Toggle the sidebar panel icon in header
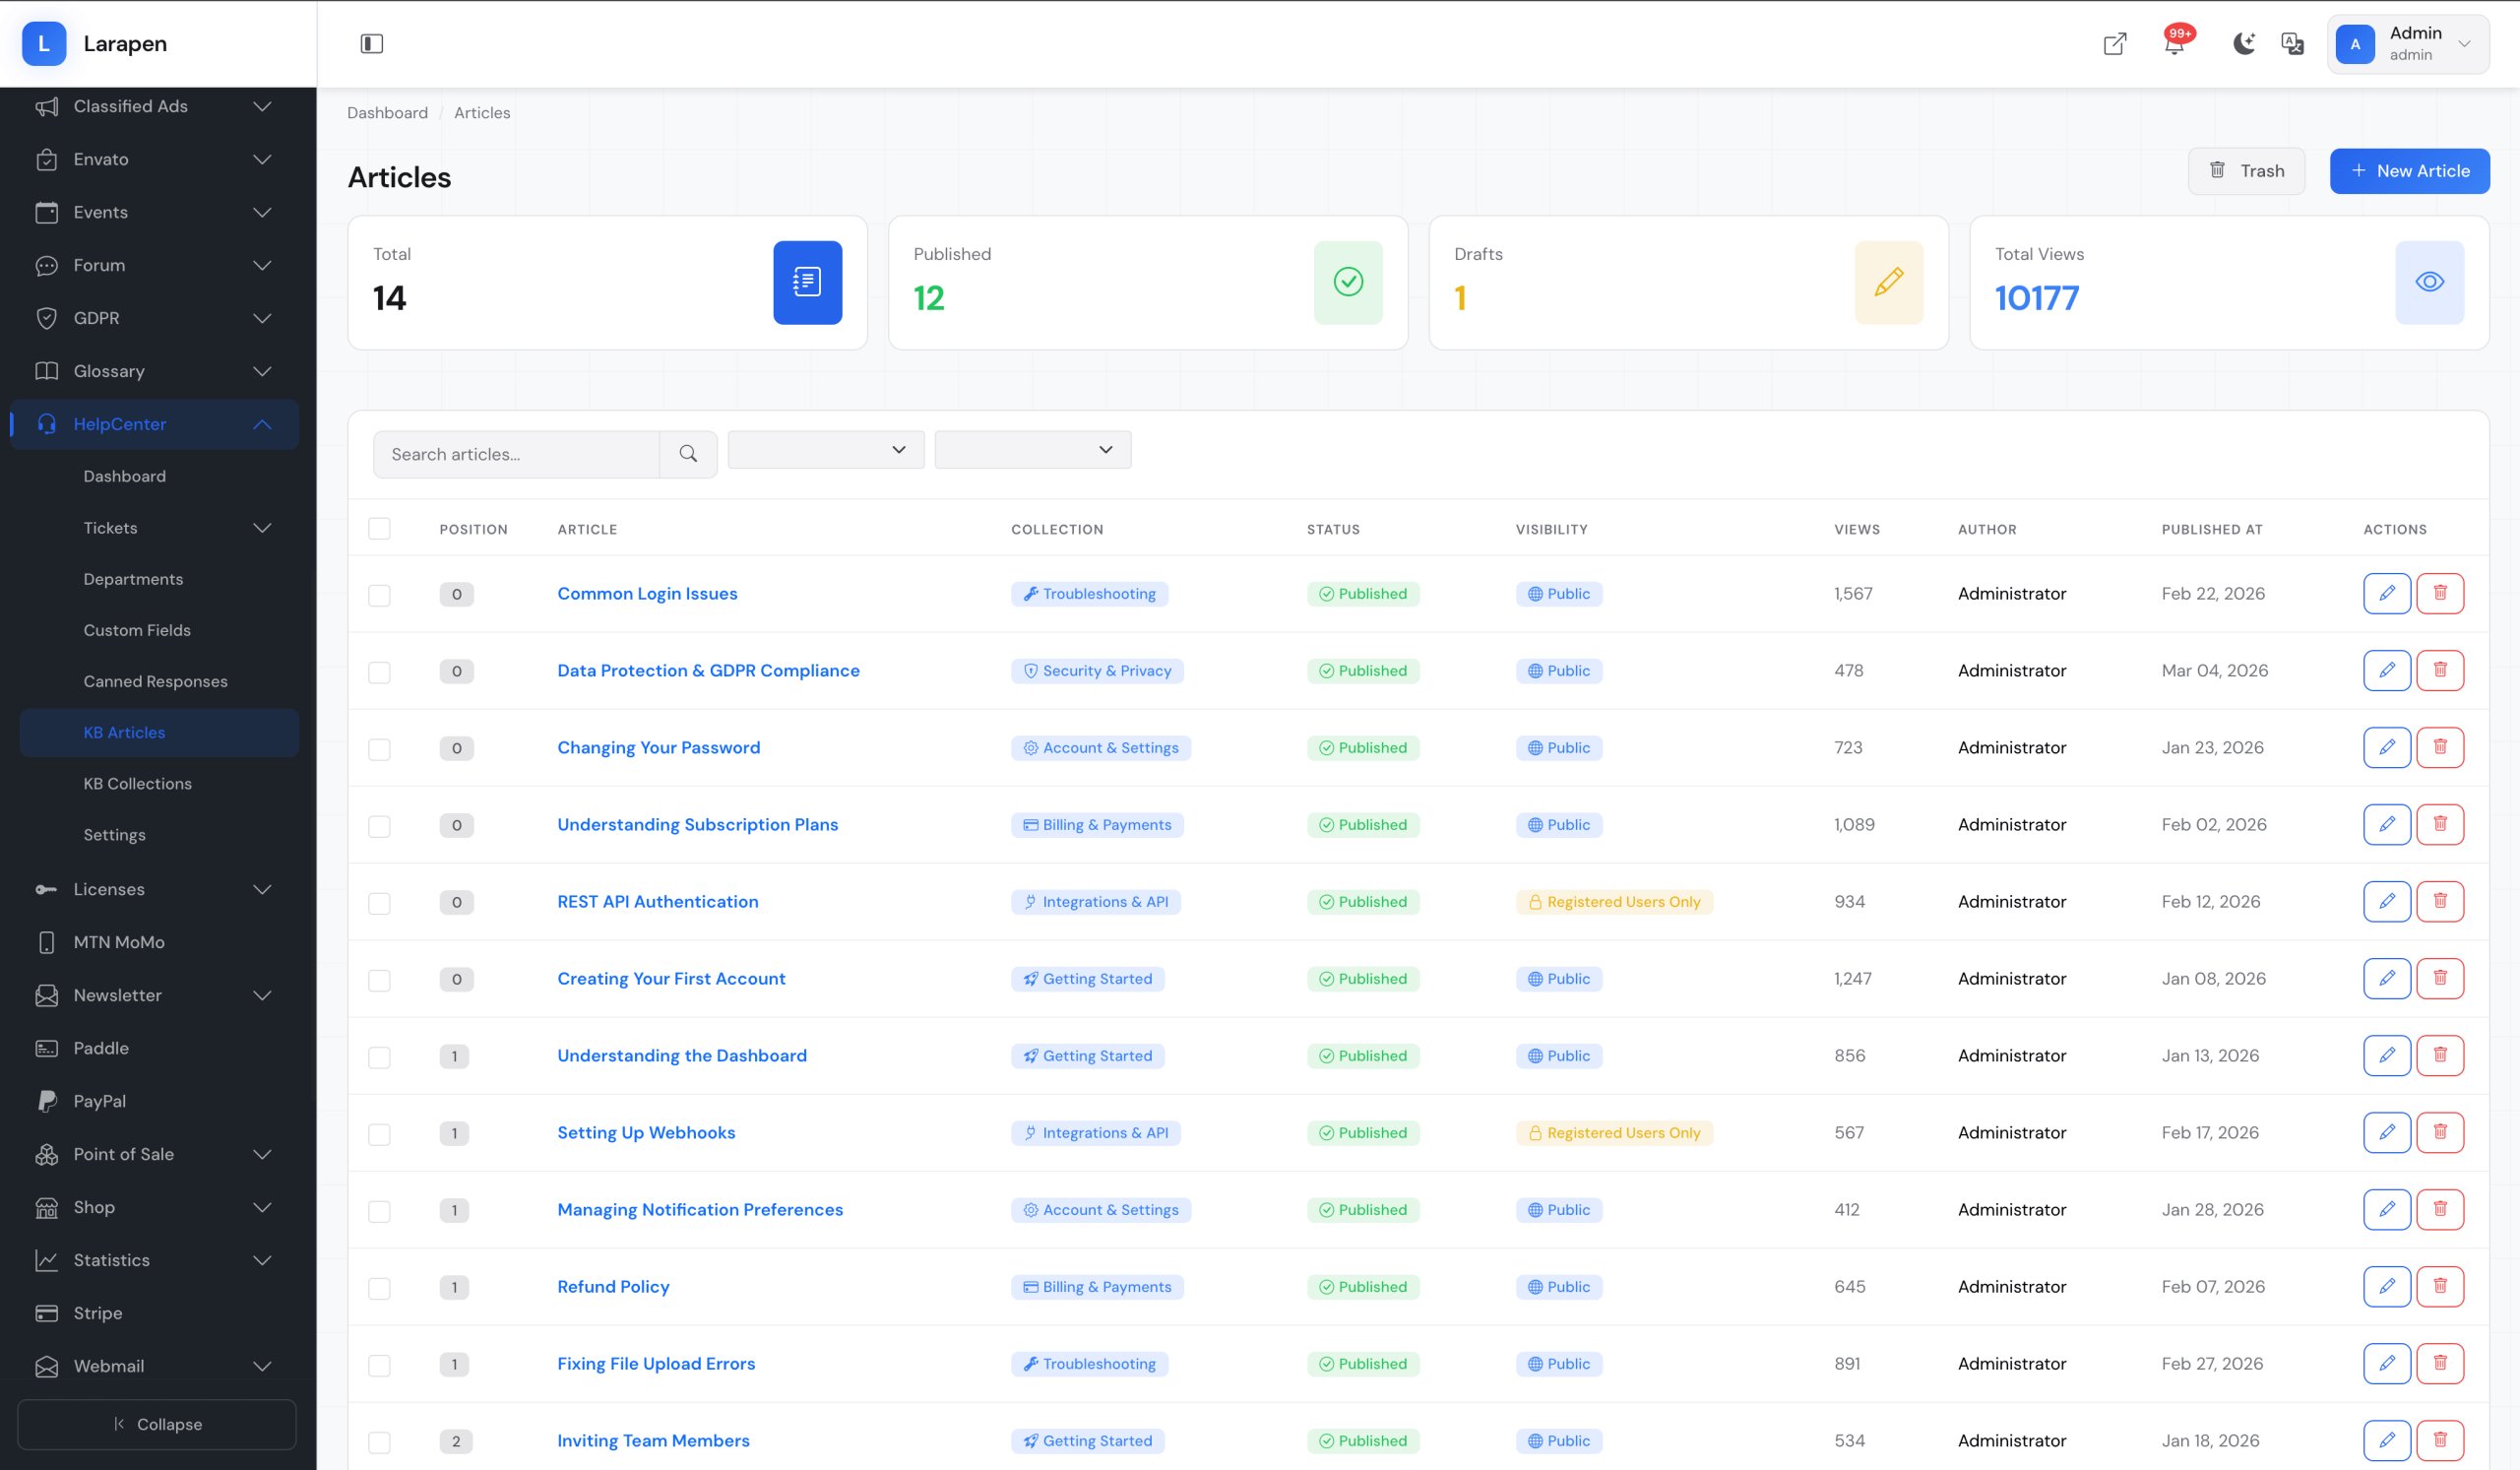 pos(371,43)
